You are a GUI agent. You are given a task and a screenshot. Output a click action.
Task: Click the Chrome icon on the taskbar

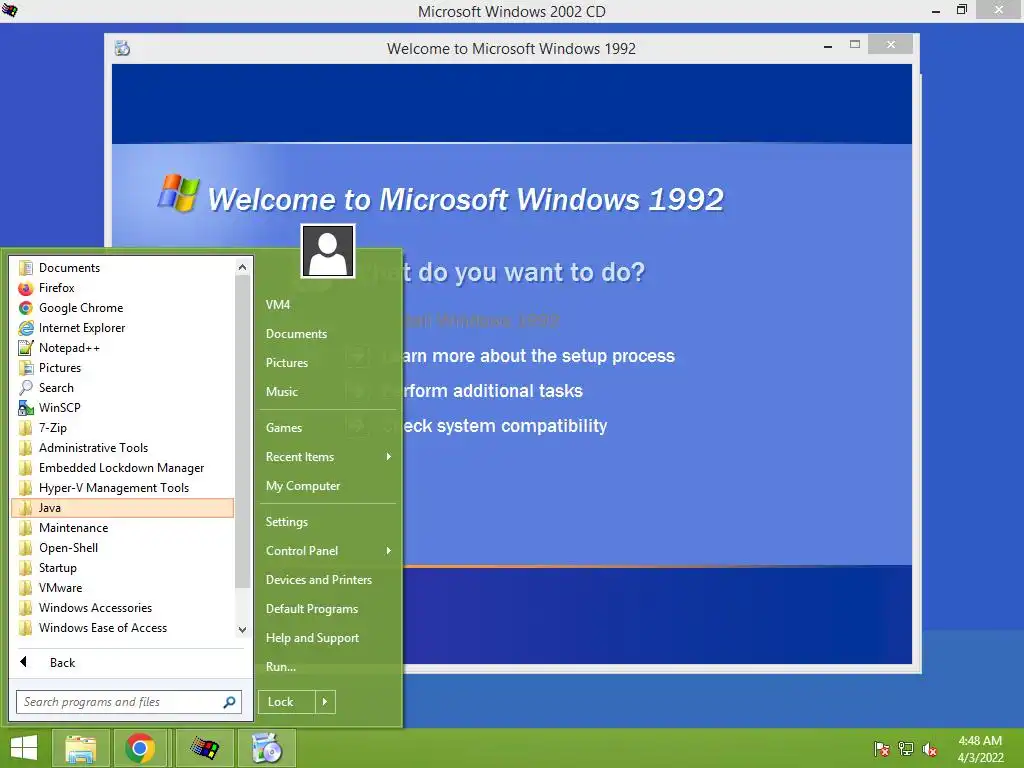click(140, 748)
